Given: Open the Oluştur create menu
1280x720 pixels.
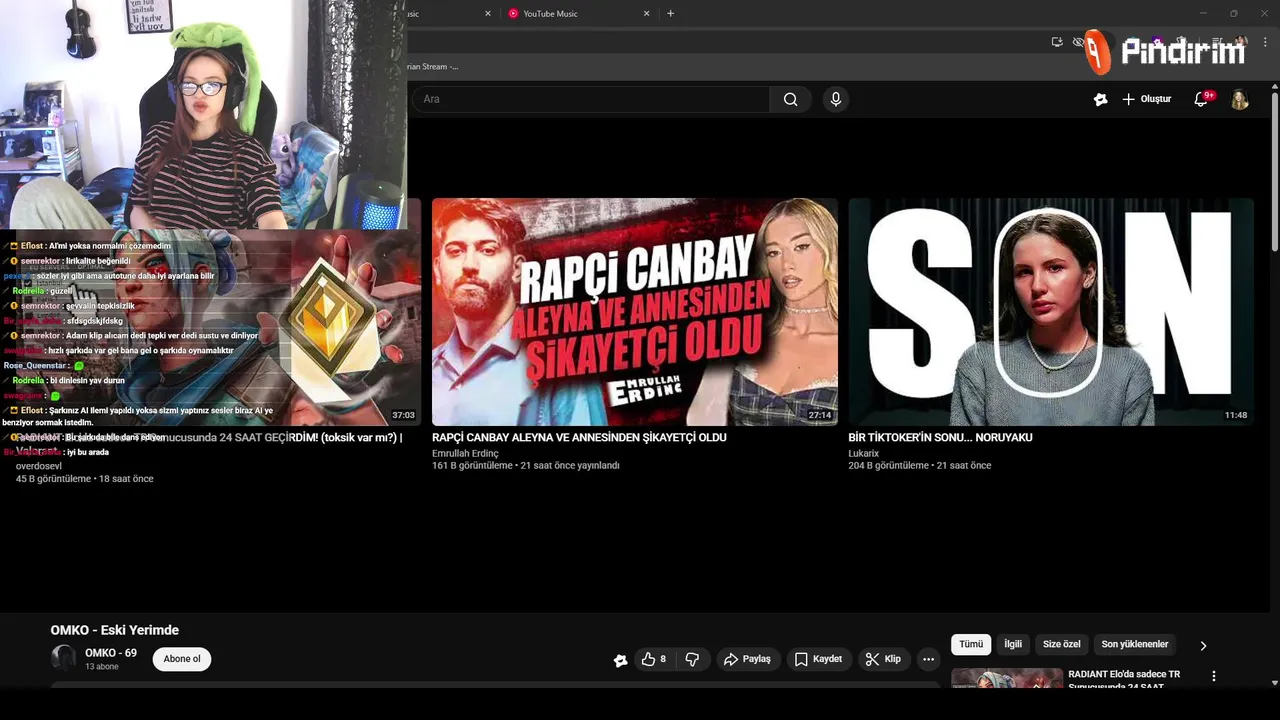Looking at the screenshot, I should (x=1146, y=99).
